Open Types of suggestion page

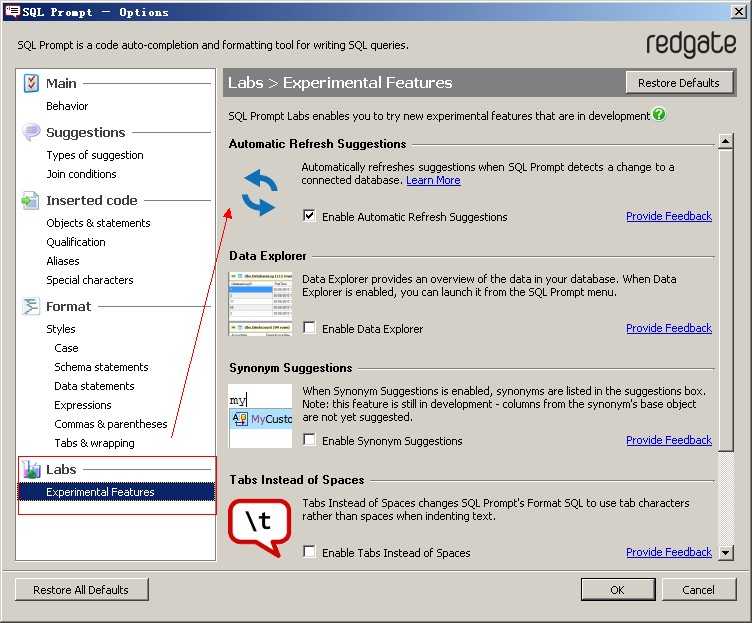point(95,155)
